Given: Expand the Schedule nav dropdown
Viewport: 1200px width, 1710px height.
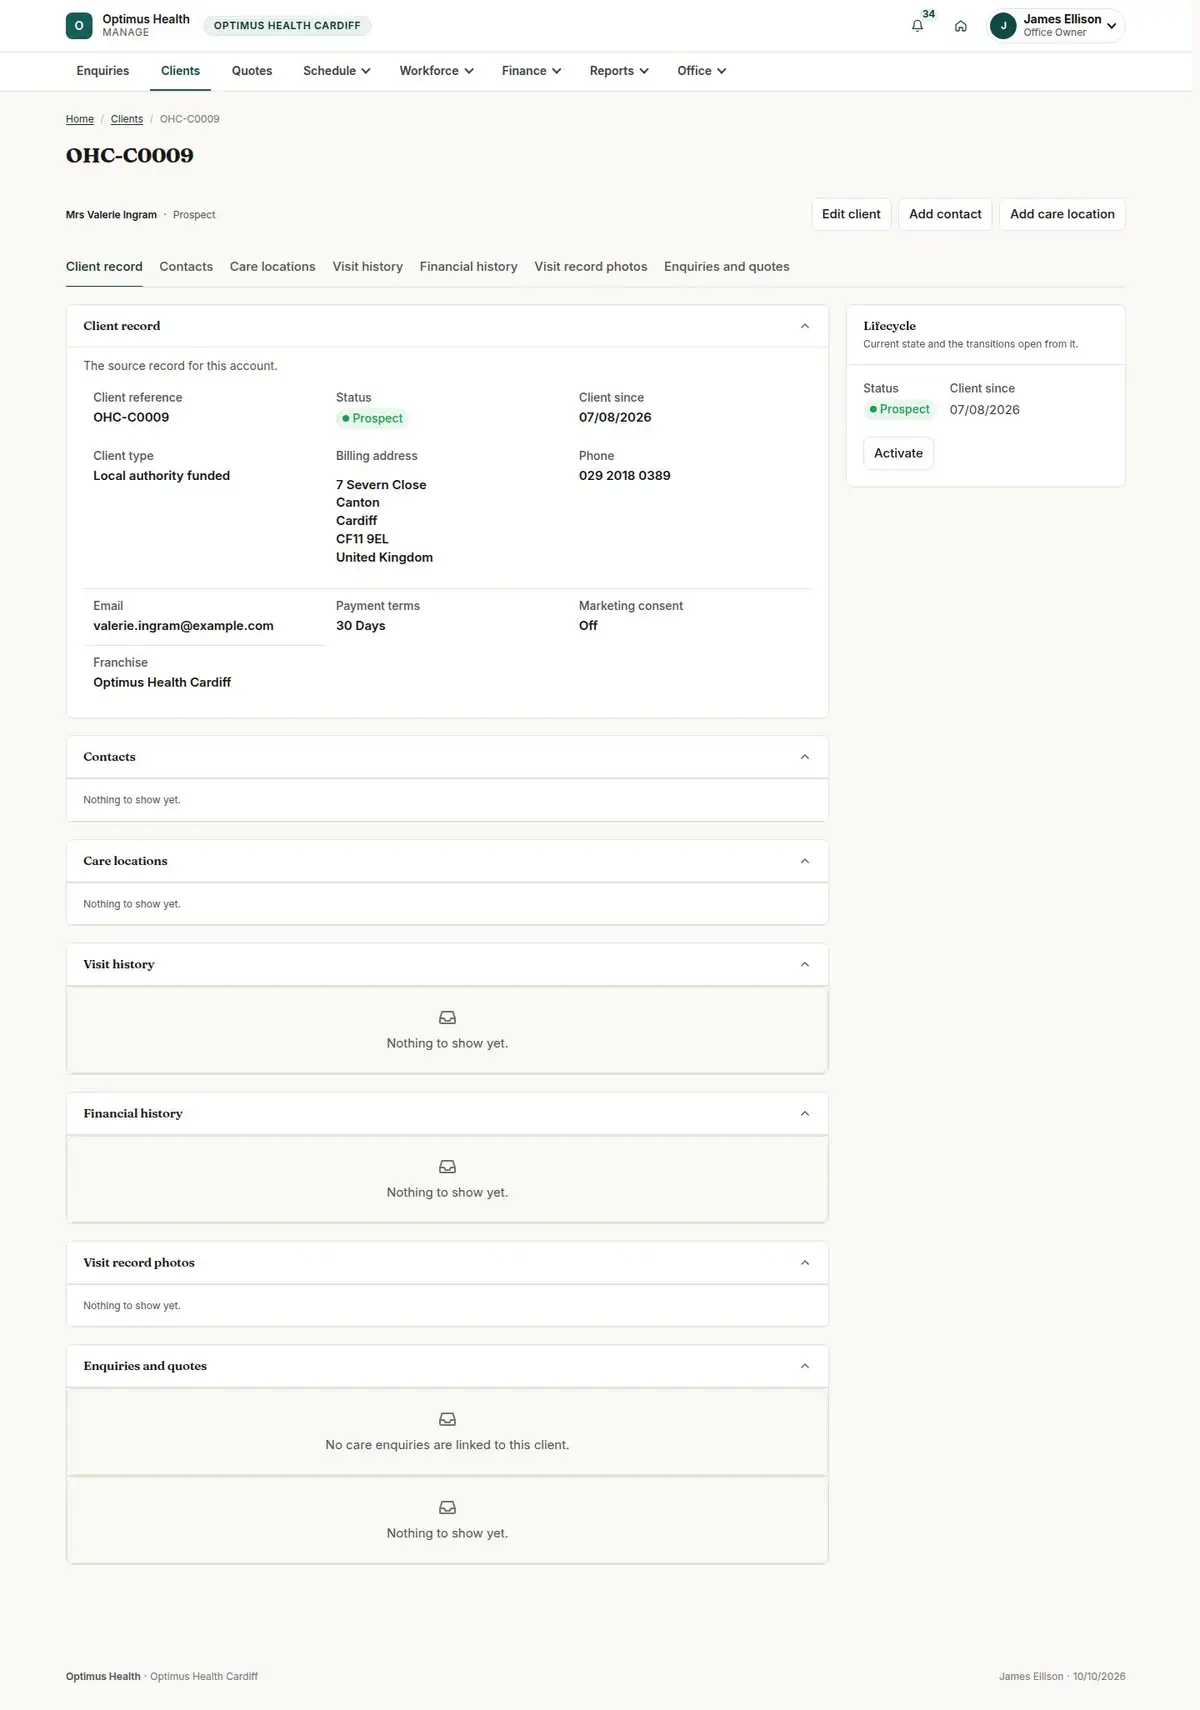Looking at the screenshot, I should tap(337, 71).
